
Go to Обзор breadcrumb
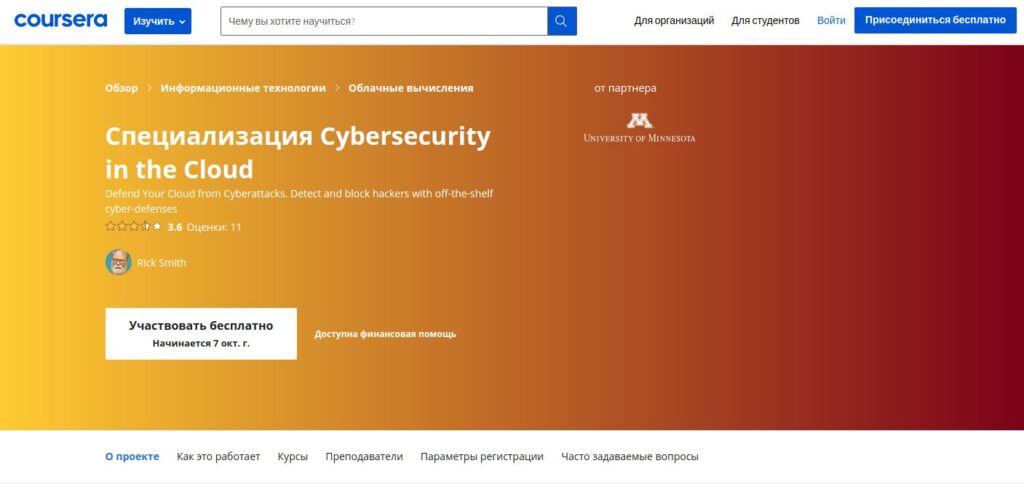(121, 88)
